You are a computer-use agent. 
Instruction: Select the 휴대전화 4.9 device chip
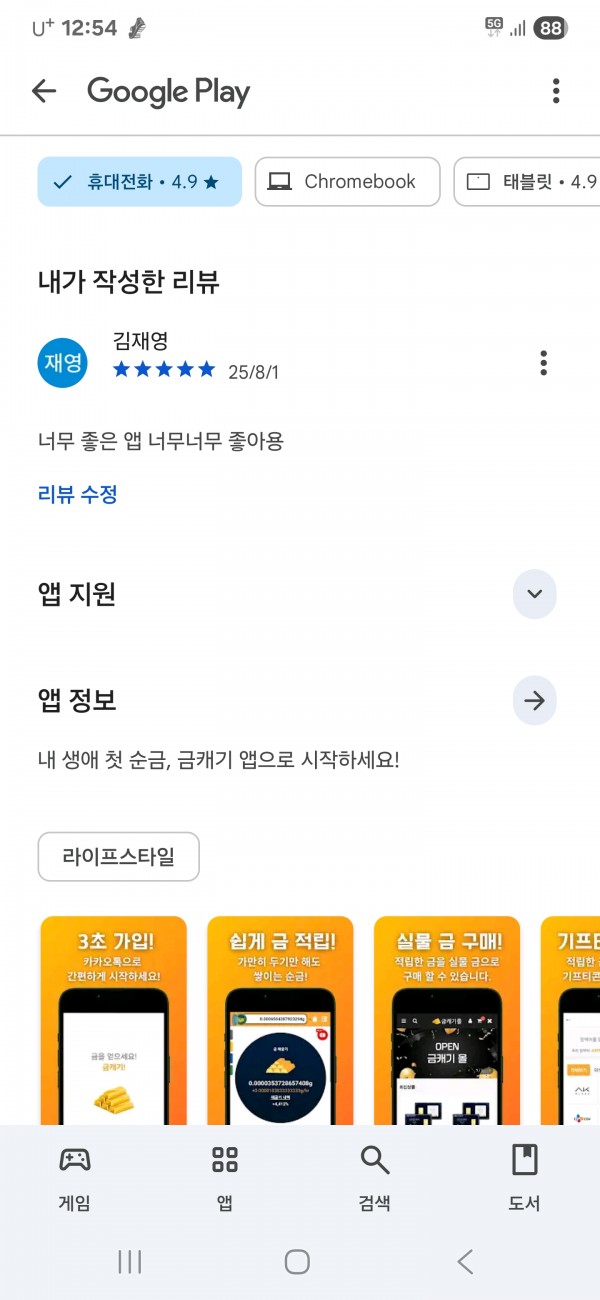[x=140, y=182]
